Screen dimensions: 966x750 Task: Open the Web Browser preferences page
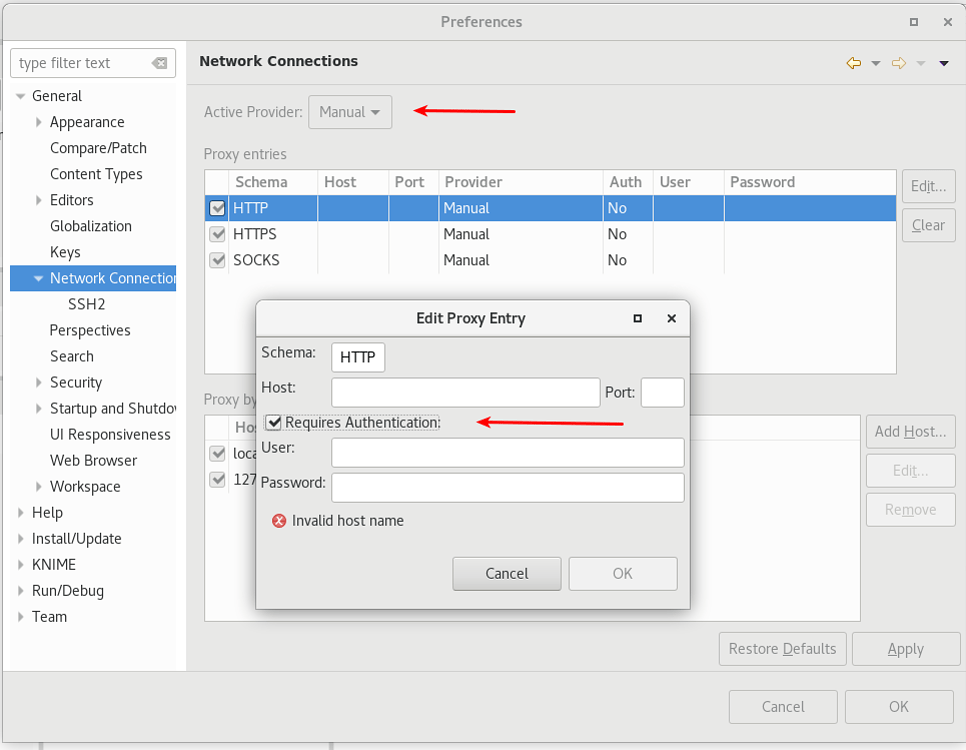coord(95,460)
